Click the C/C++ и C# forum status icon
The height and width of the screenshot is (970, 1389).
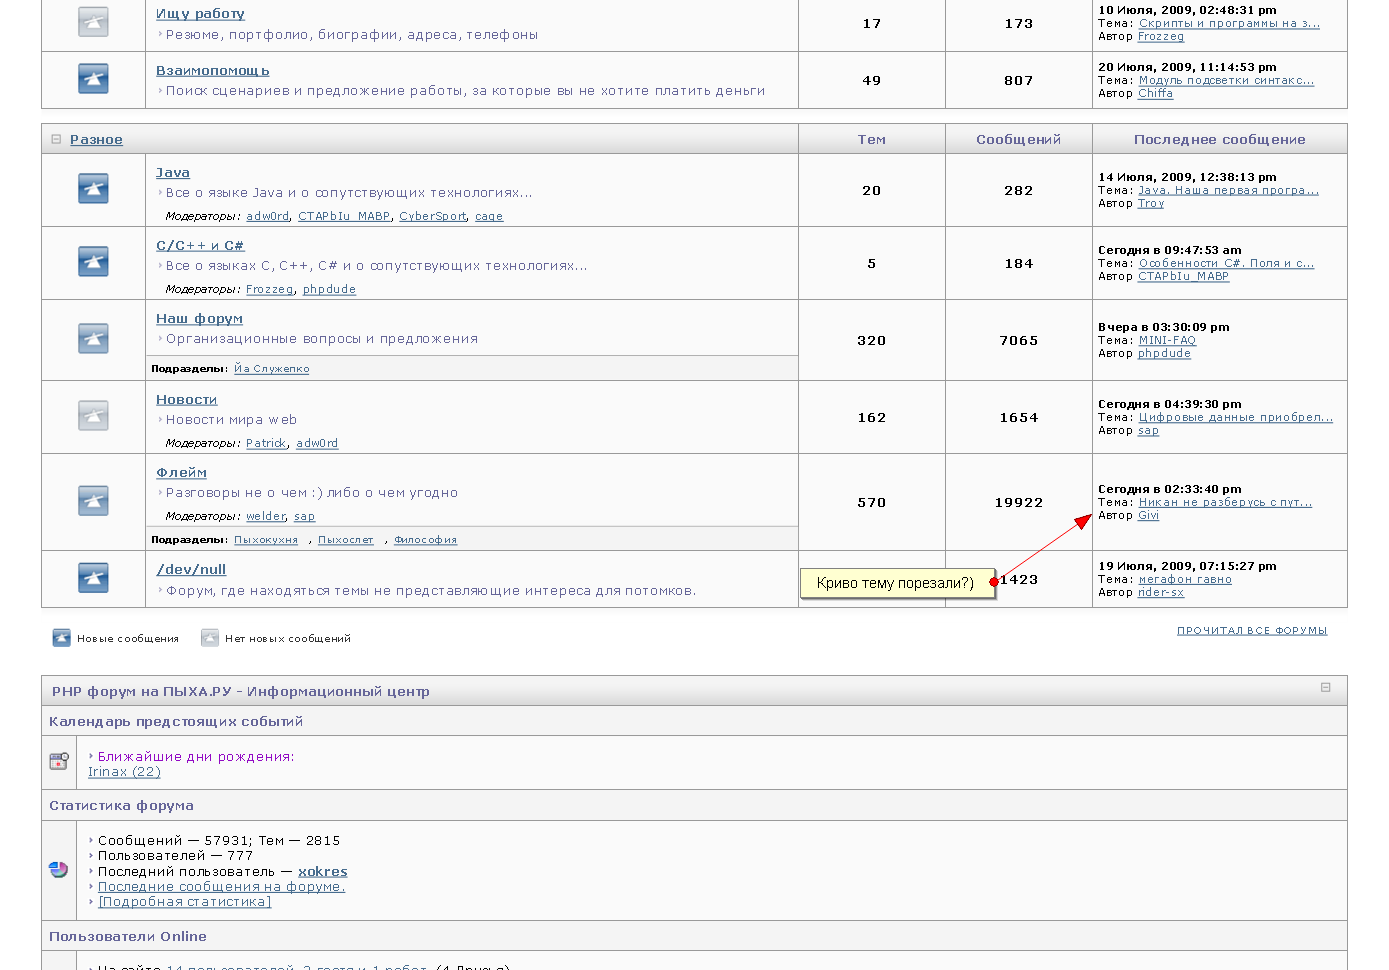[x=93, y=262]
